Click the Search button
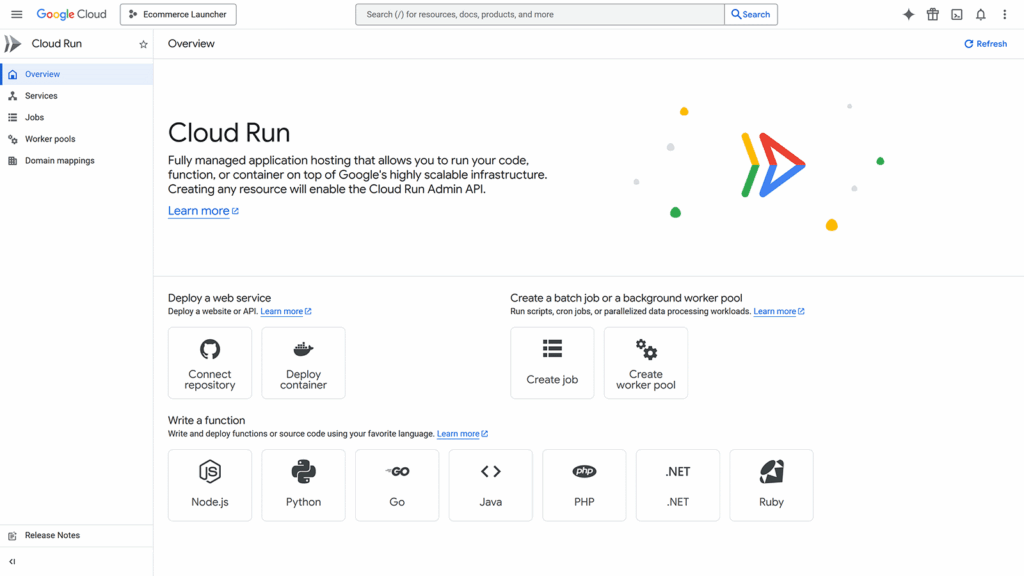This screenshot has height=576, width=1024. (751, 14)
